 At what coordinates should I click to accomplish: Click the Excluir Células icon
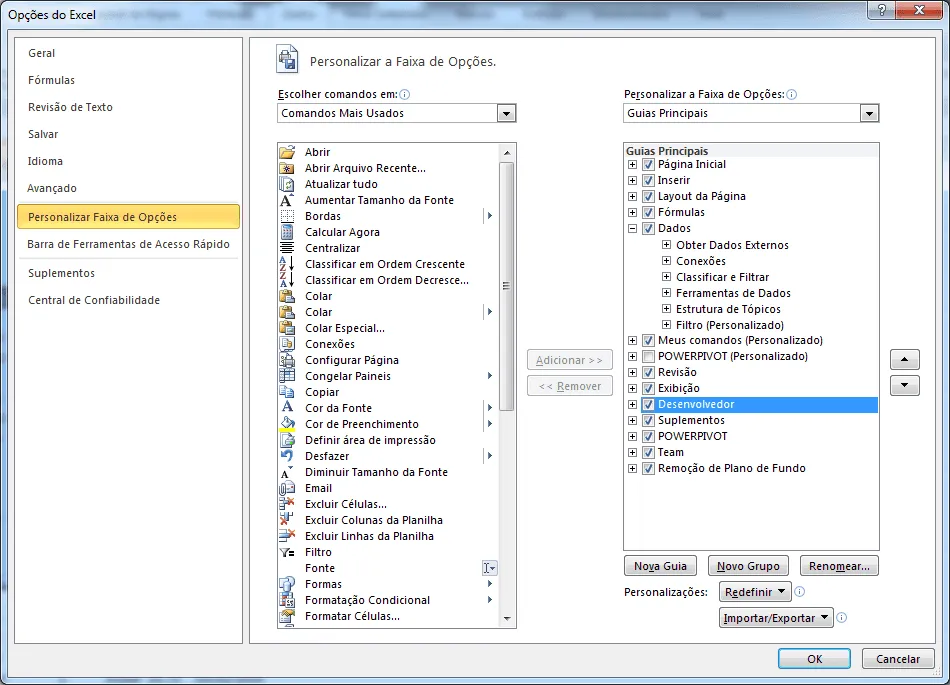pos(287,505)
